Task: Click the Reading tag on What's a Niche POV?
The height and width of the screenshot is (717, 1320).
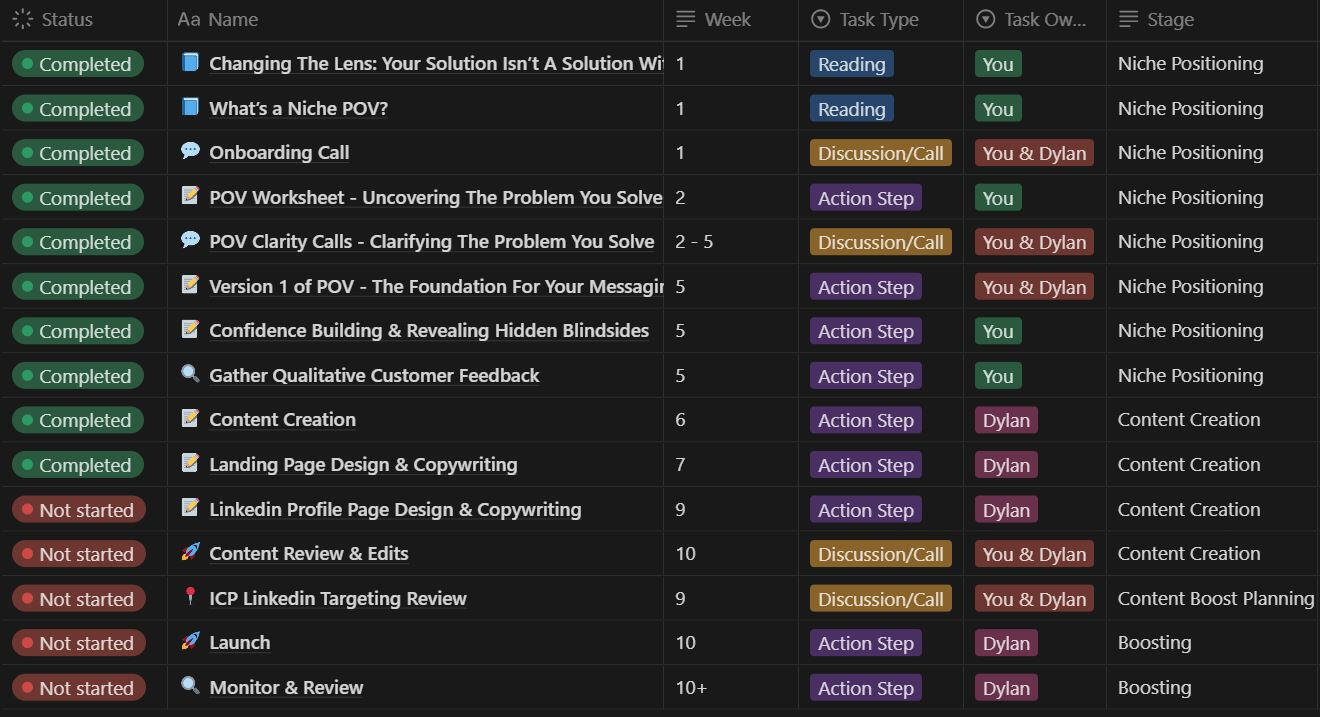Action: point(851,109)
